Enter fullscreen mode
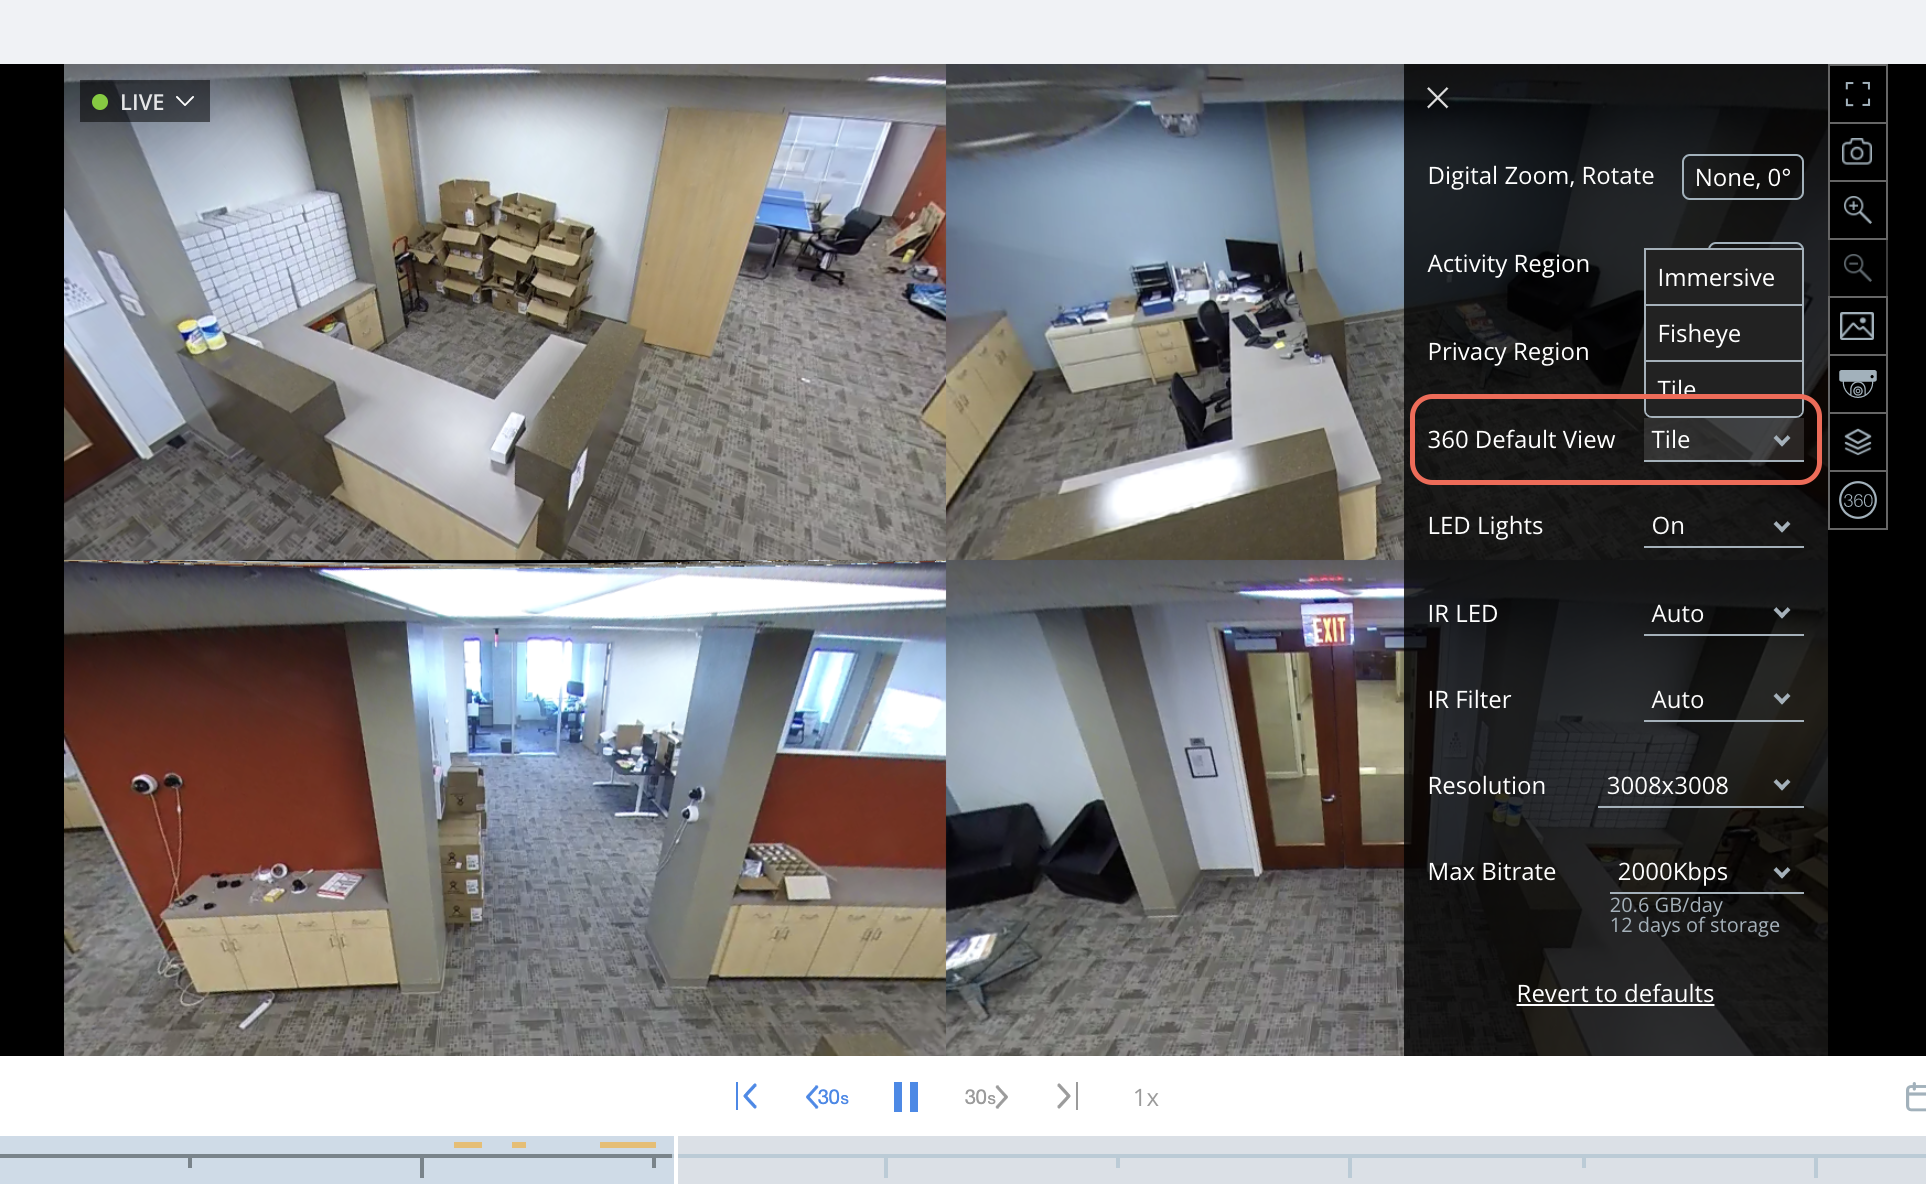 point(1857,94)
